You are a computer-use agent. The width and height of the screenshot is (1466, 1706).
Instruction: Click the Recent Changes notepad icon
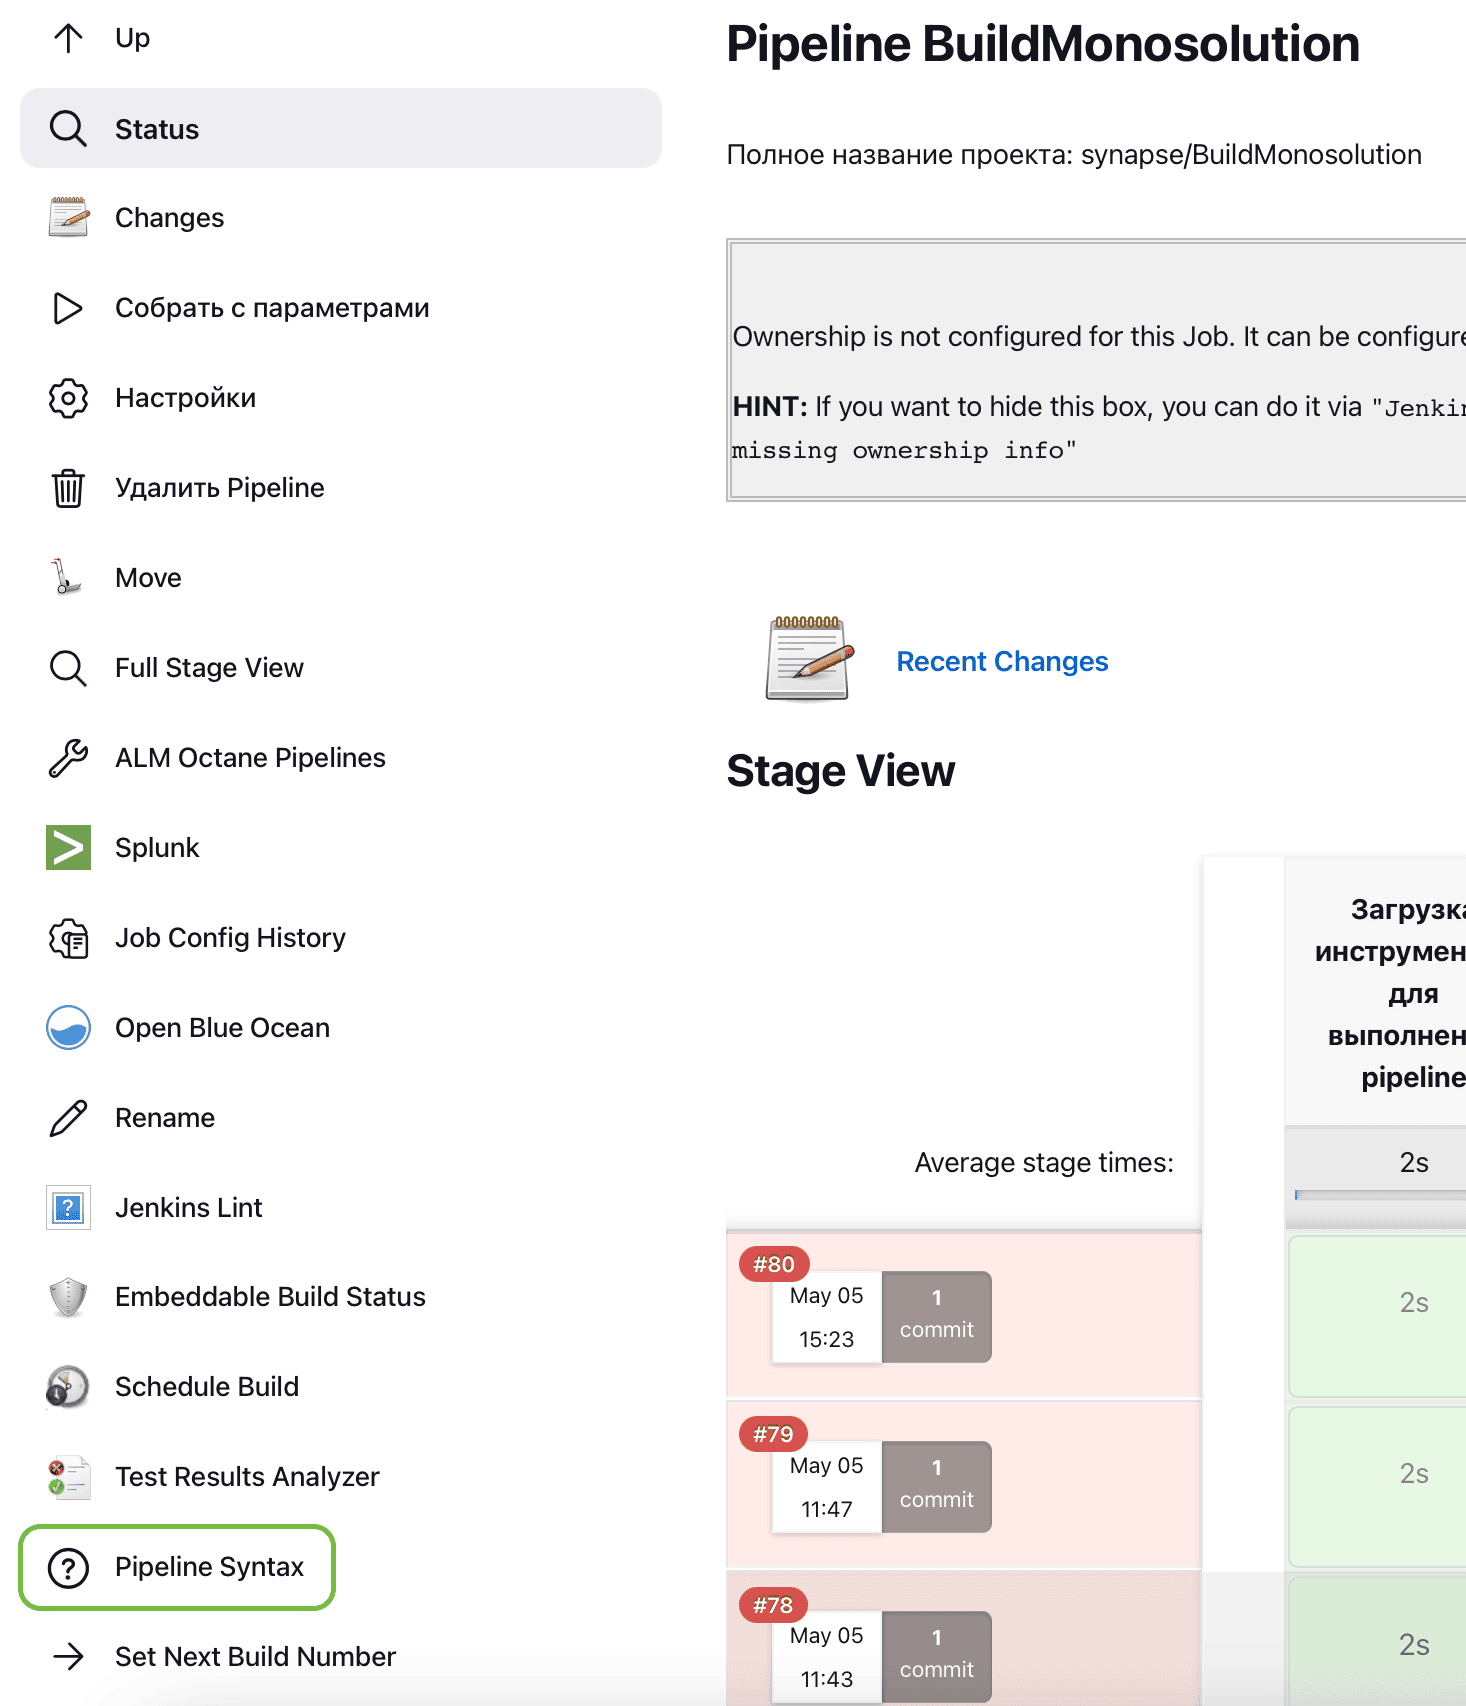coord(809,659)
